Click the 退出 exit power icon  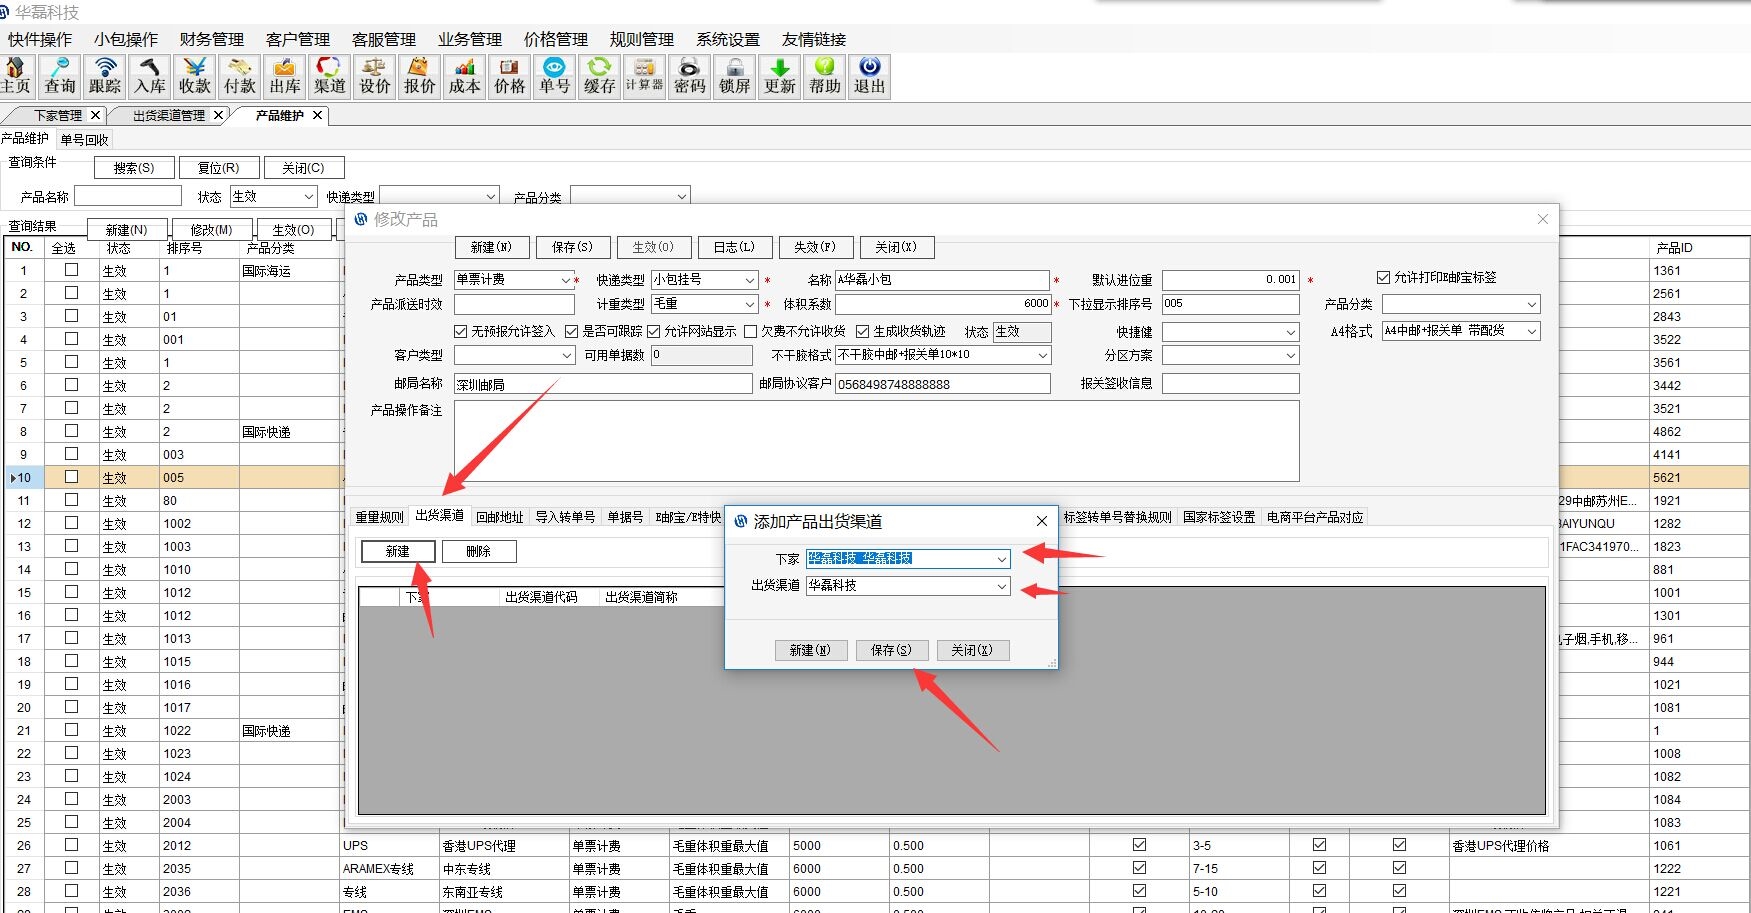[x=869, y=76]
